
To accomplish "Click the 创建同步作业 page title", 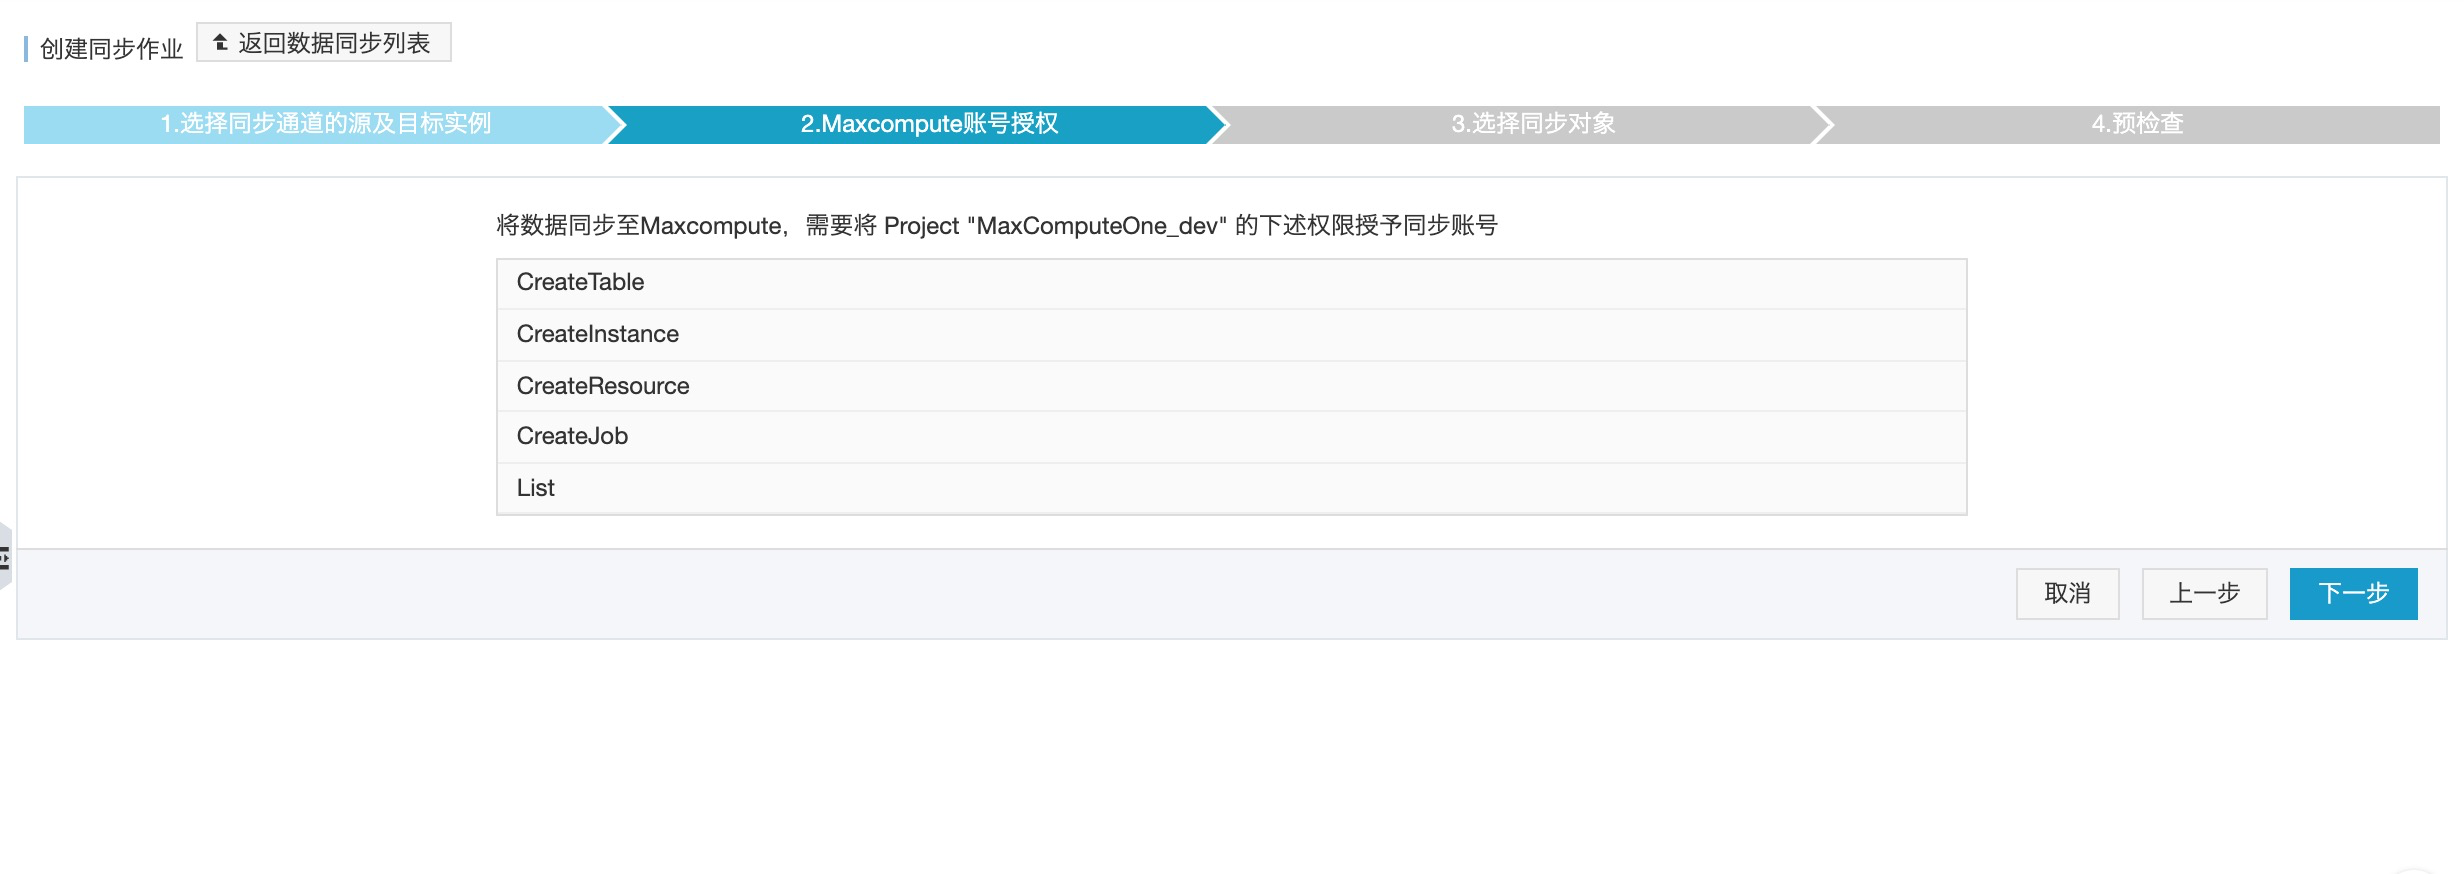I will coord(111,49).
